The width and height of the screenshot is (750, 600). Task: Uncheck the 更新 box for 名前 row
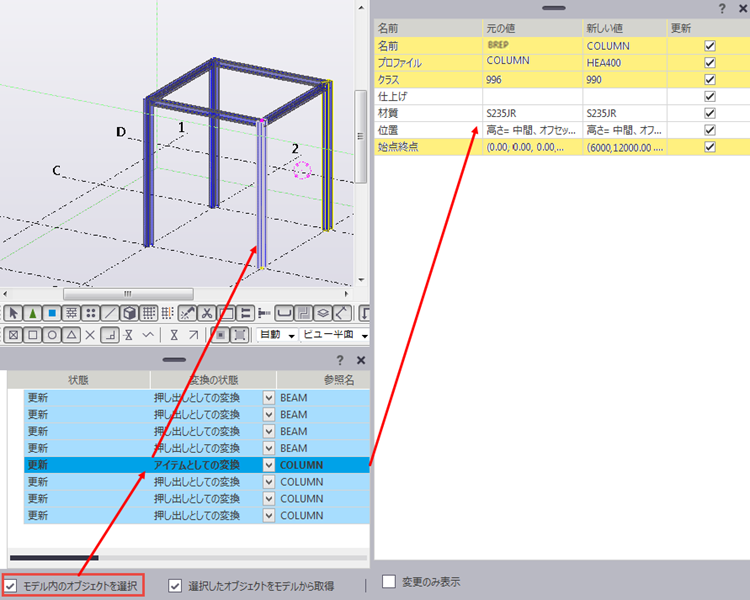710,46
